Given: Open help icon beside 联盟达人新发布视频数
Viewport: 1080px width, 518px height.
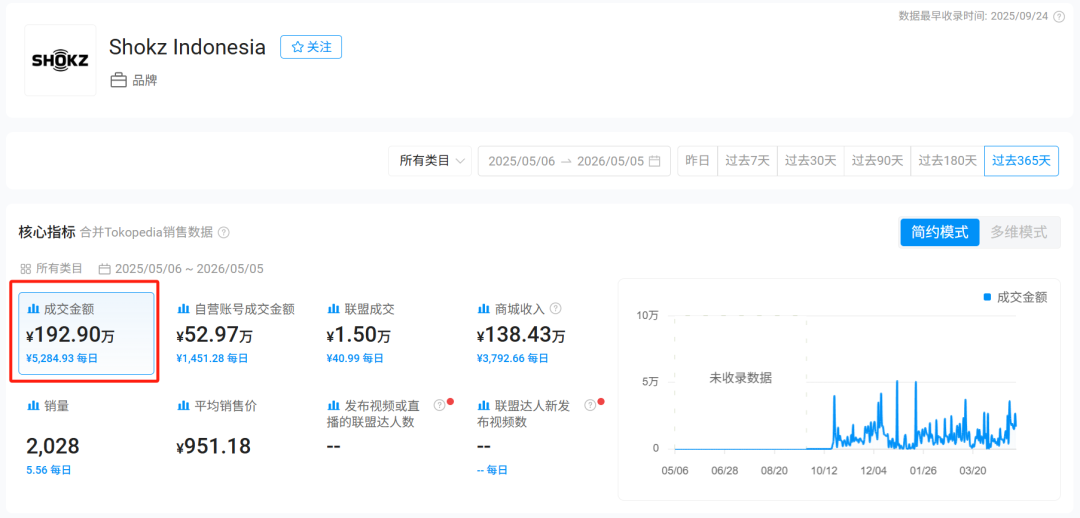Looking at the screenshot, I should pos(590,405).
